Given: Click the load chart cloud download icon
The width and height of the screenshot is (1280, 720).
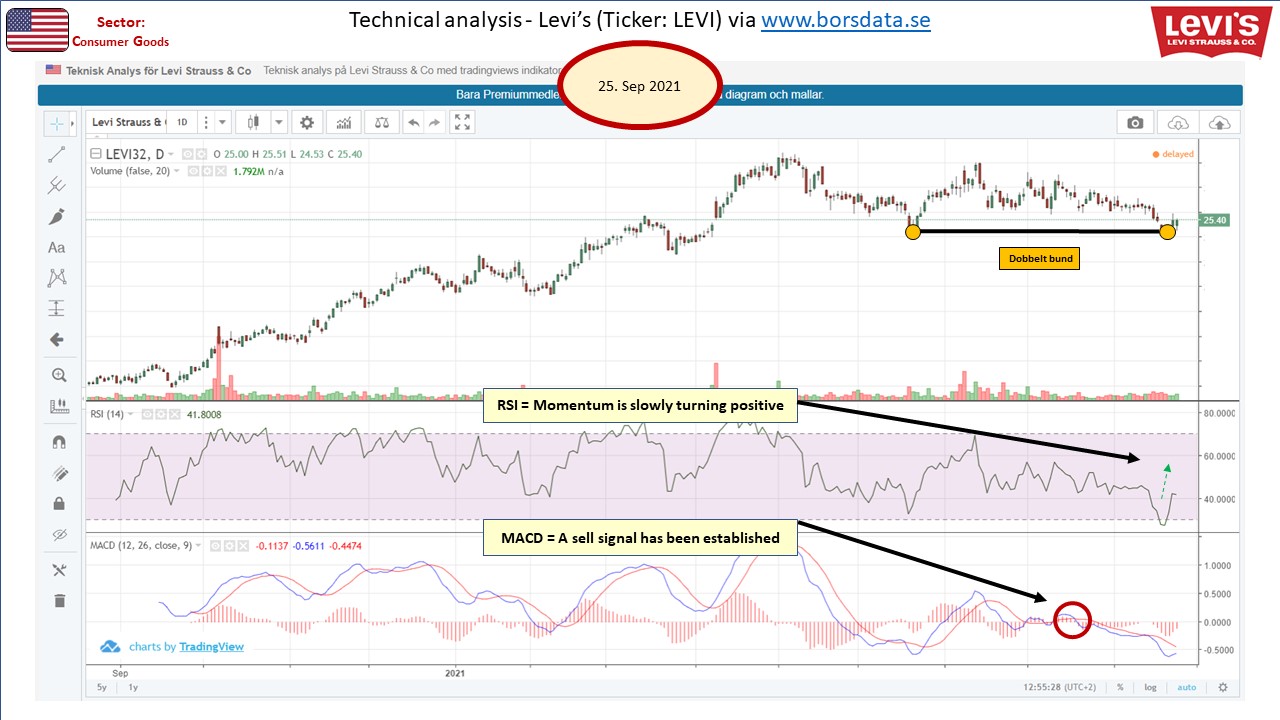Looking at the screenshot, I should click(1179, 122).
